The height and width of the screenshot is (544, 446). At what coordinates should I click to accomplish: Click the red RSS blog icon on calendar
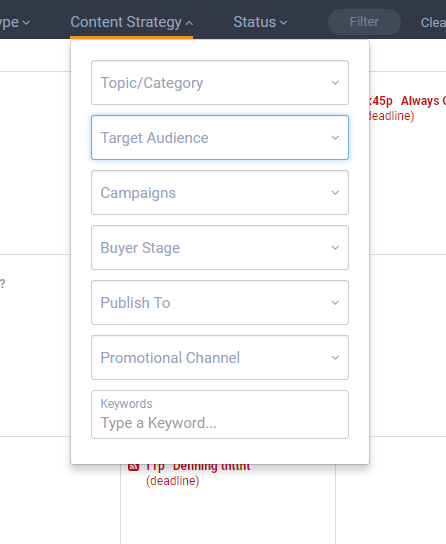click(x=134, y=467)
